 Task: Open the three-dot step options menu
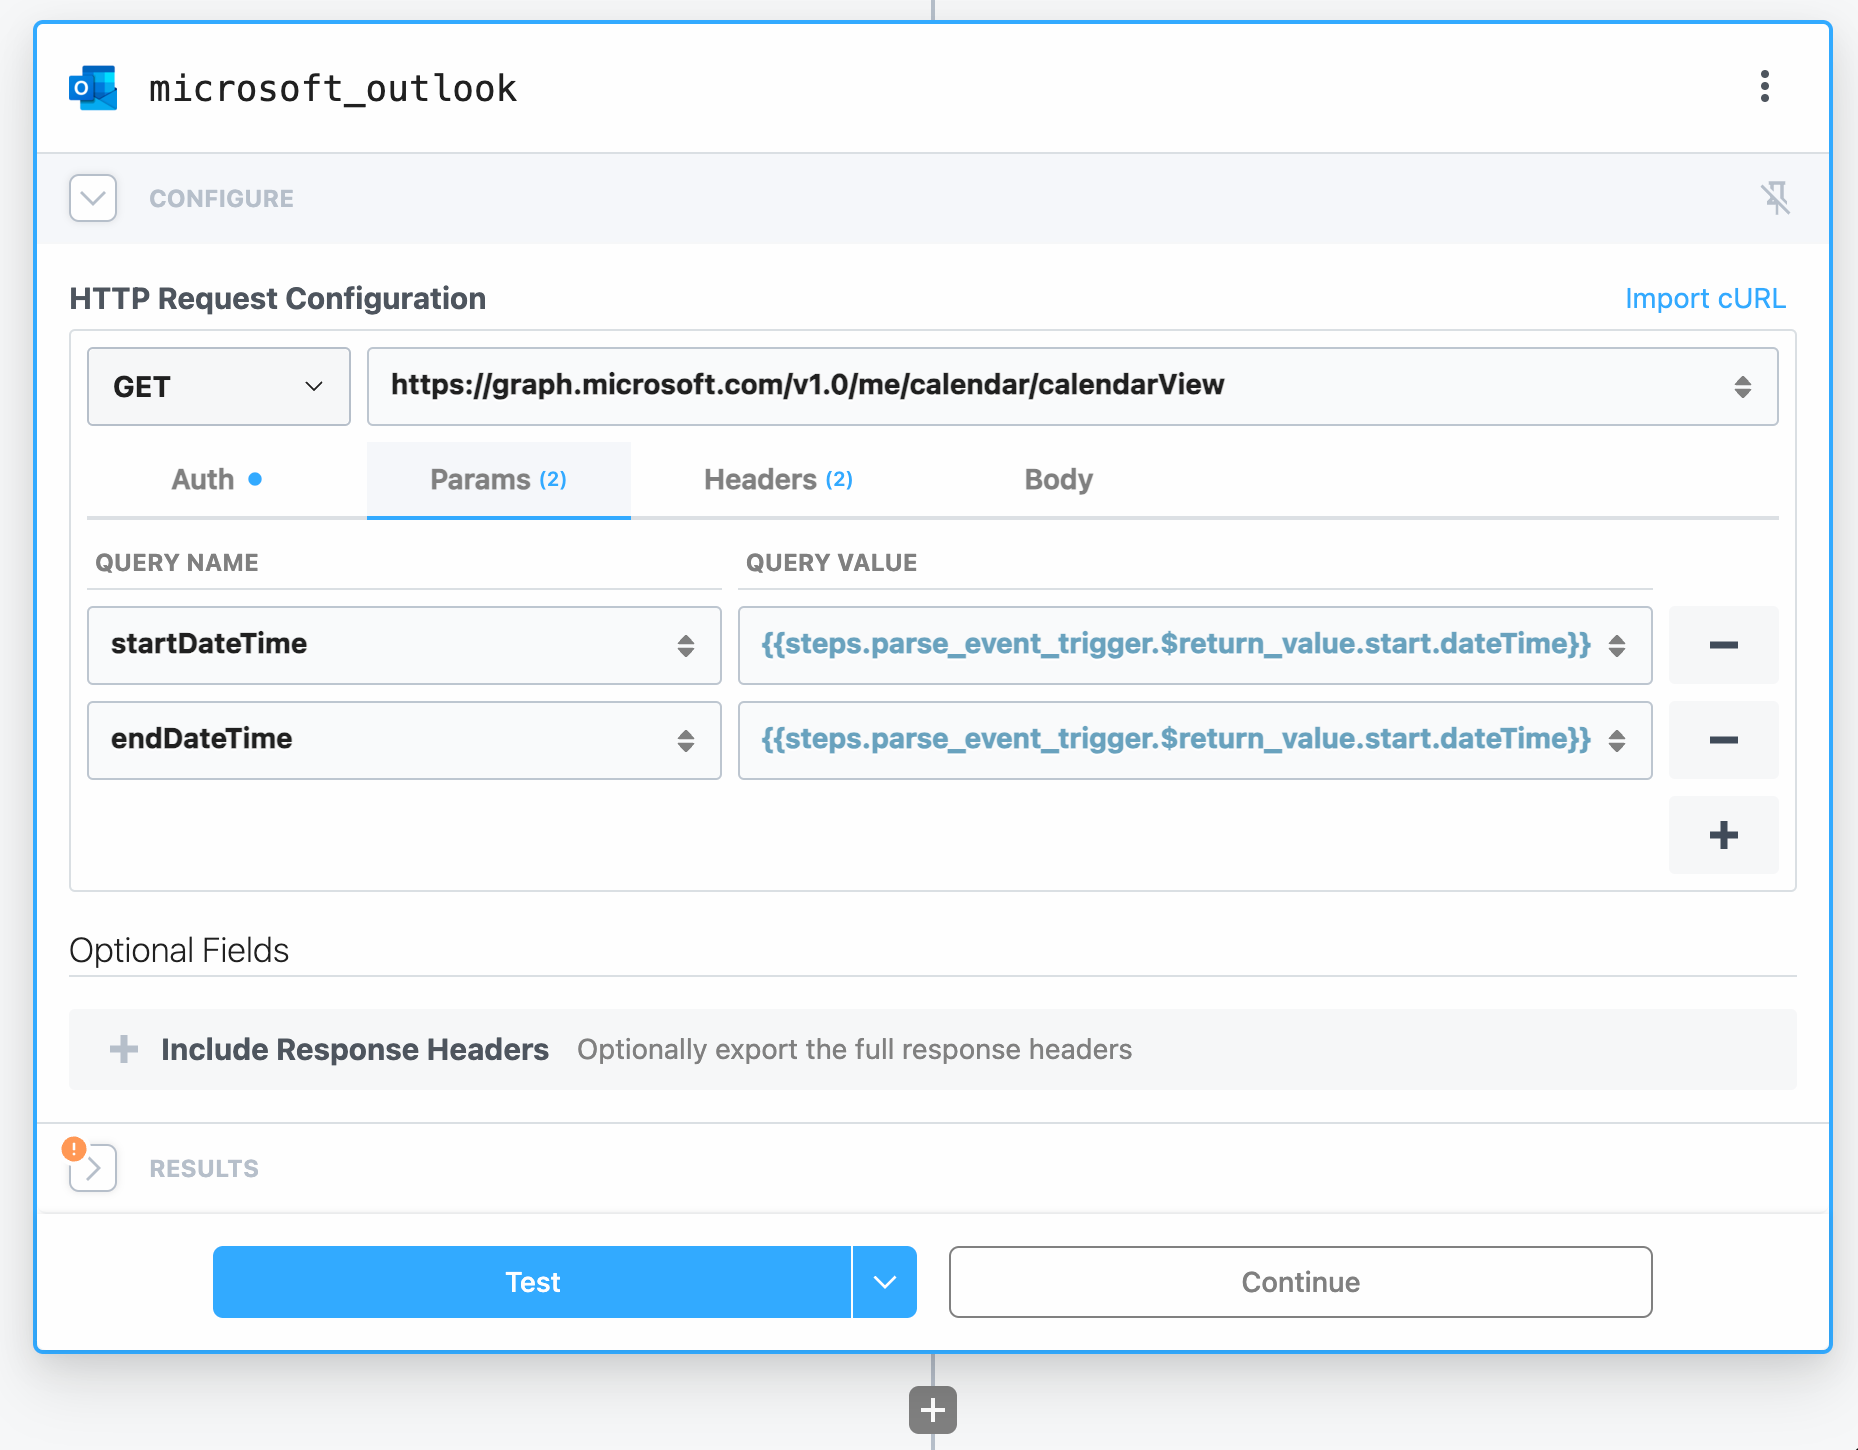tap(1765, 86)
